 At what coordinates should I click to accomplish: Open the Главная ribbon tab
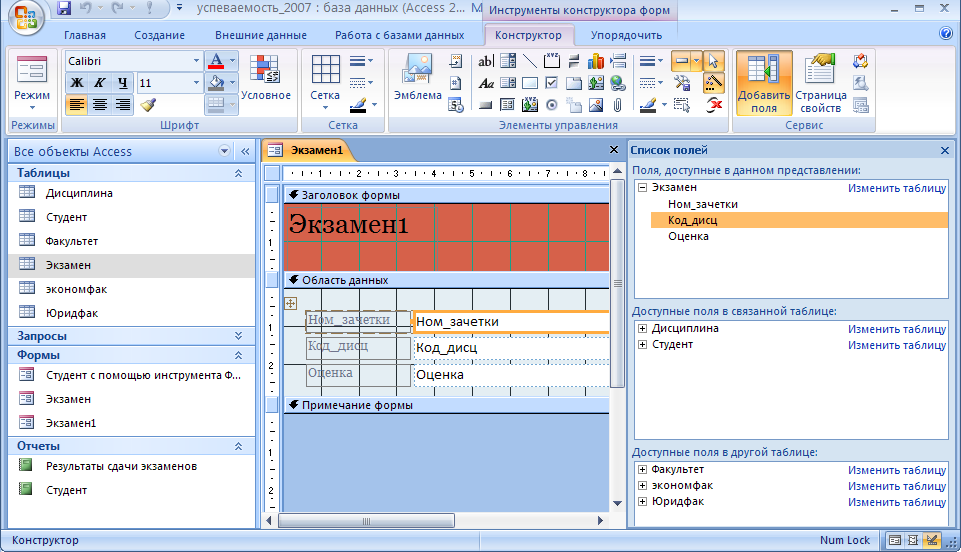tap(85, 36)
